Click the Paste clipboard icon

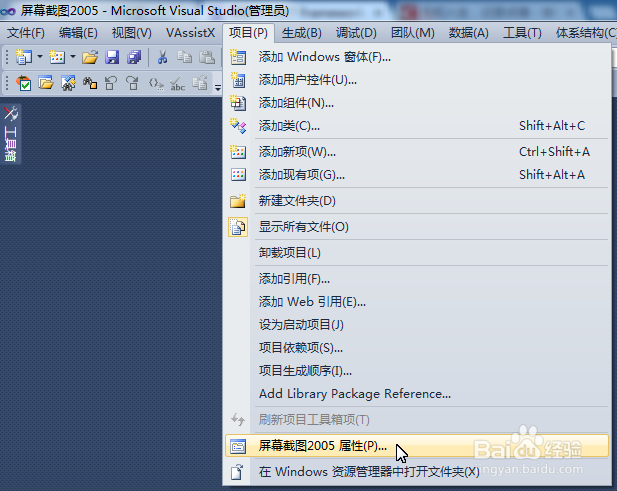pos(207,57)
